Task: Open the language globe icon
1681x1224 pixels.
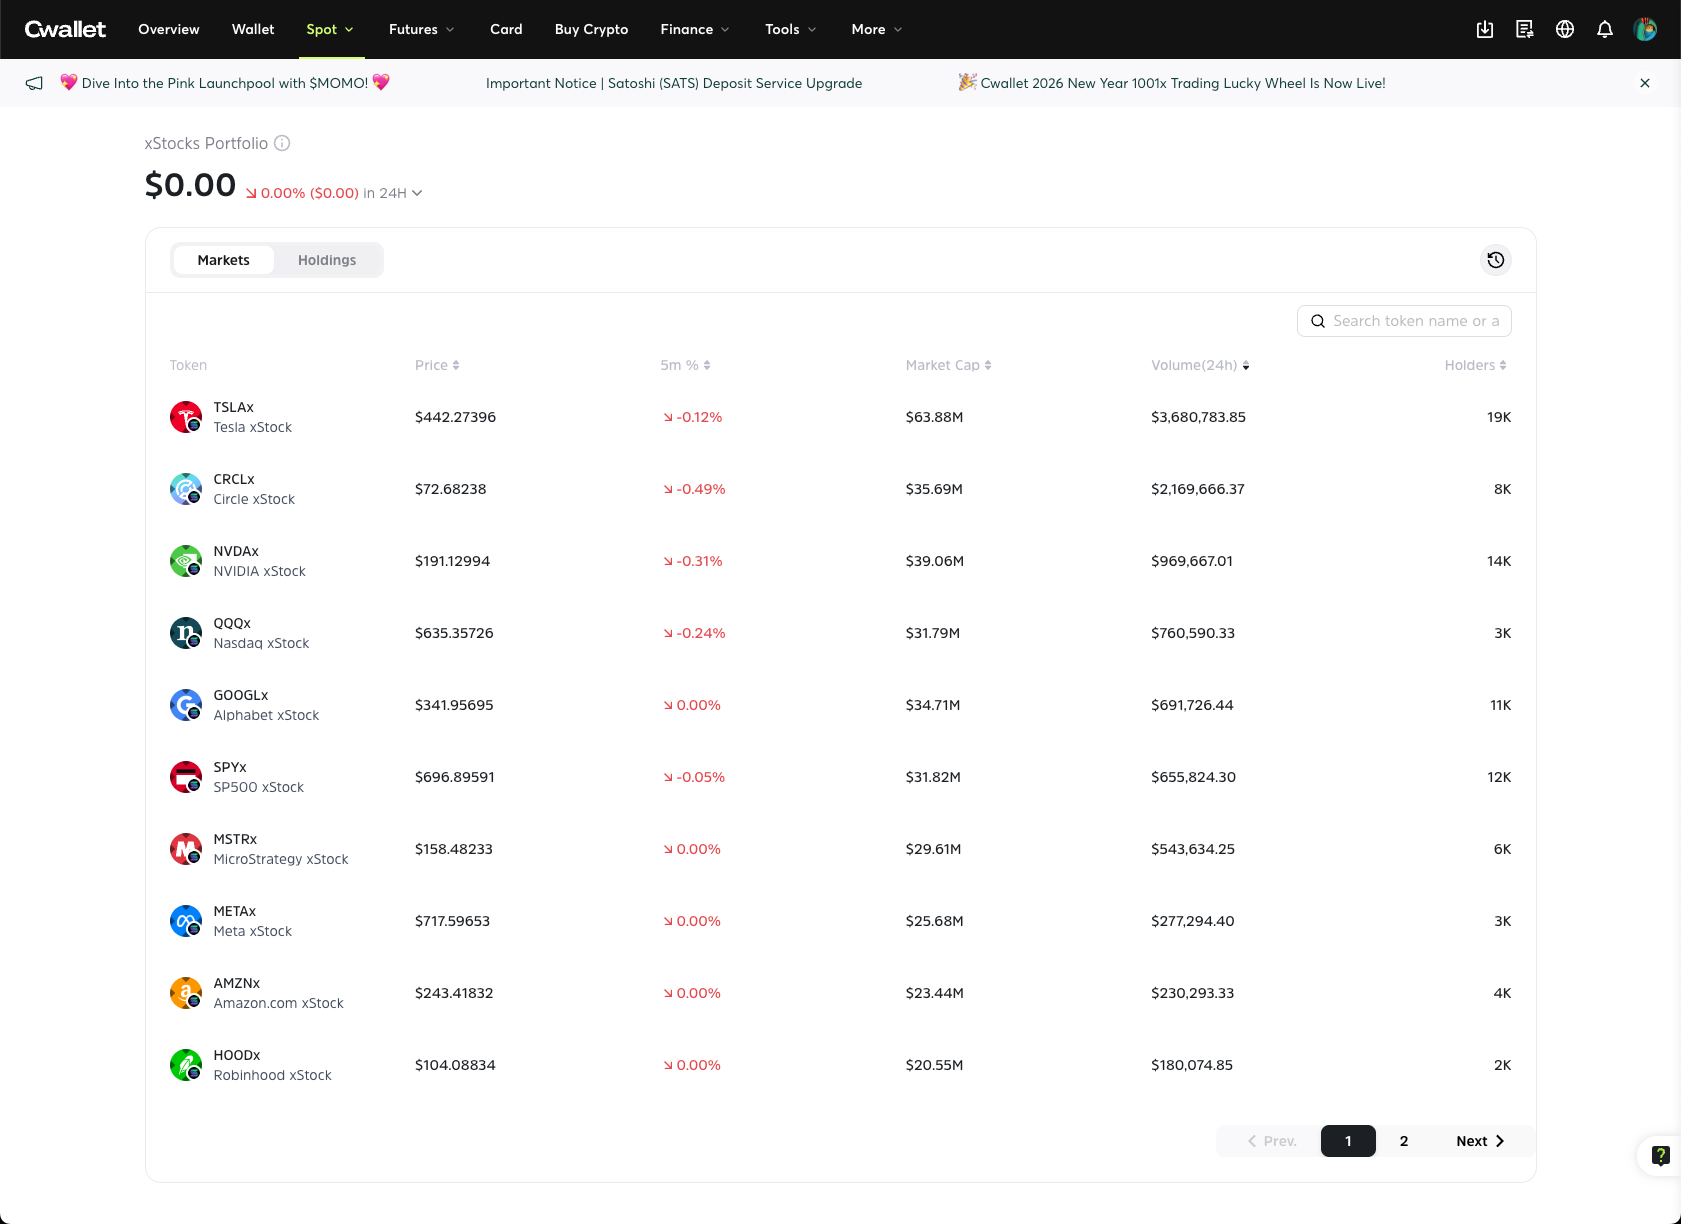Action: point(1565,29)
